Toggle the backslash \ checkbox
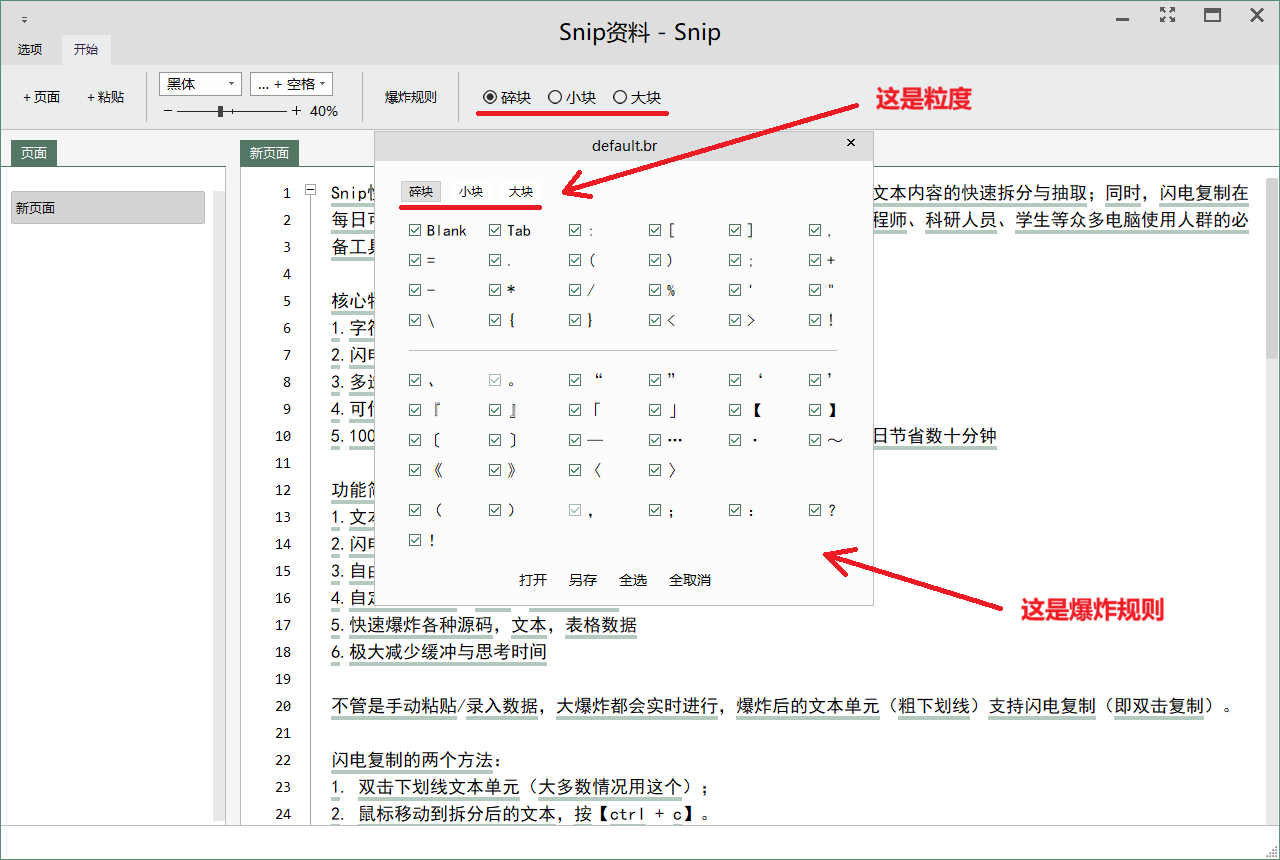Viewport: 1280px width, 860px height. coord(415,320)
